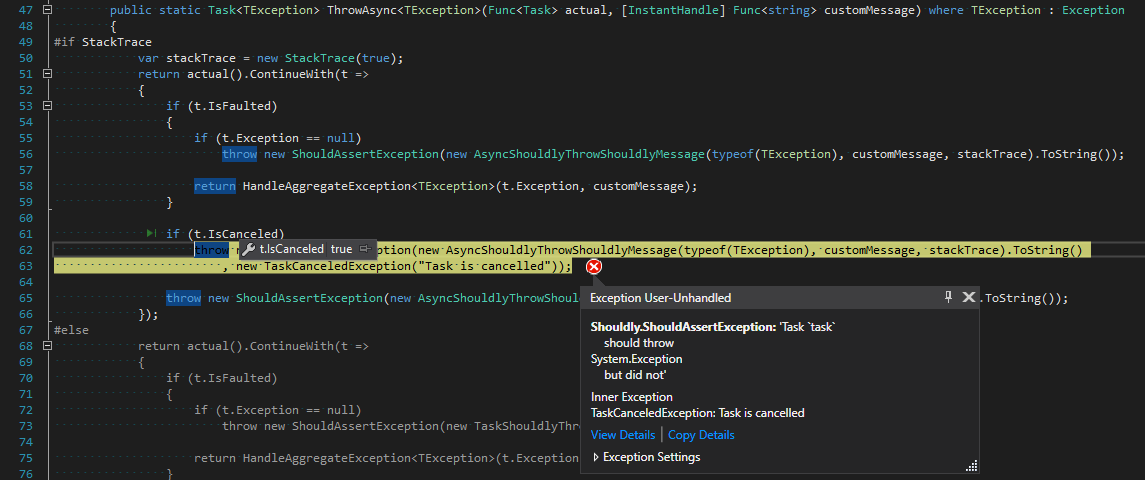
Task: Click the highlighted 'throw' keyword on line 62
Action: point(211,250)
